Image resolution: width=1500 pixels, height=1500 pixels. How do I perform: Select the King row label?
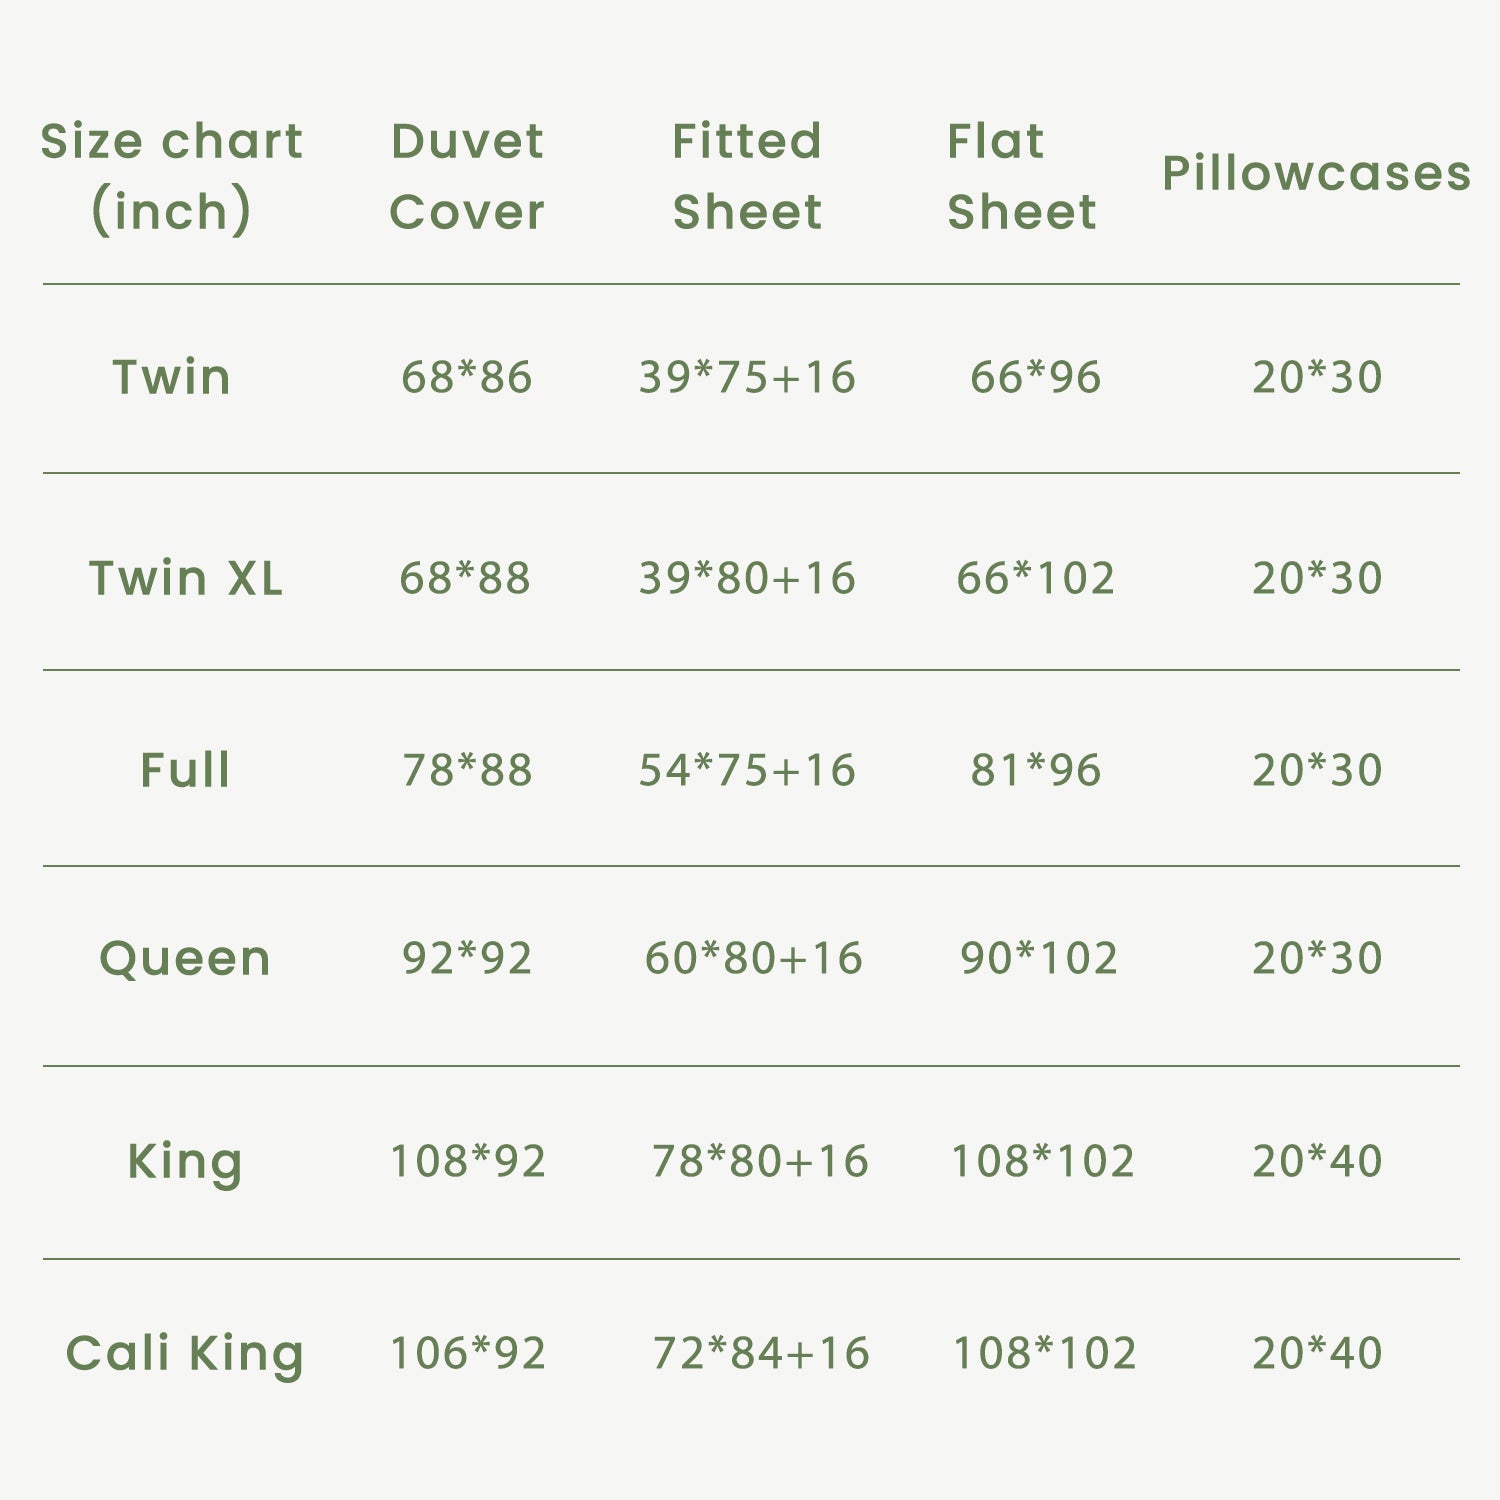(185, 1161)
